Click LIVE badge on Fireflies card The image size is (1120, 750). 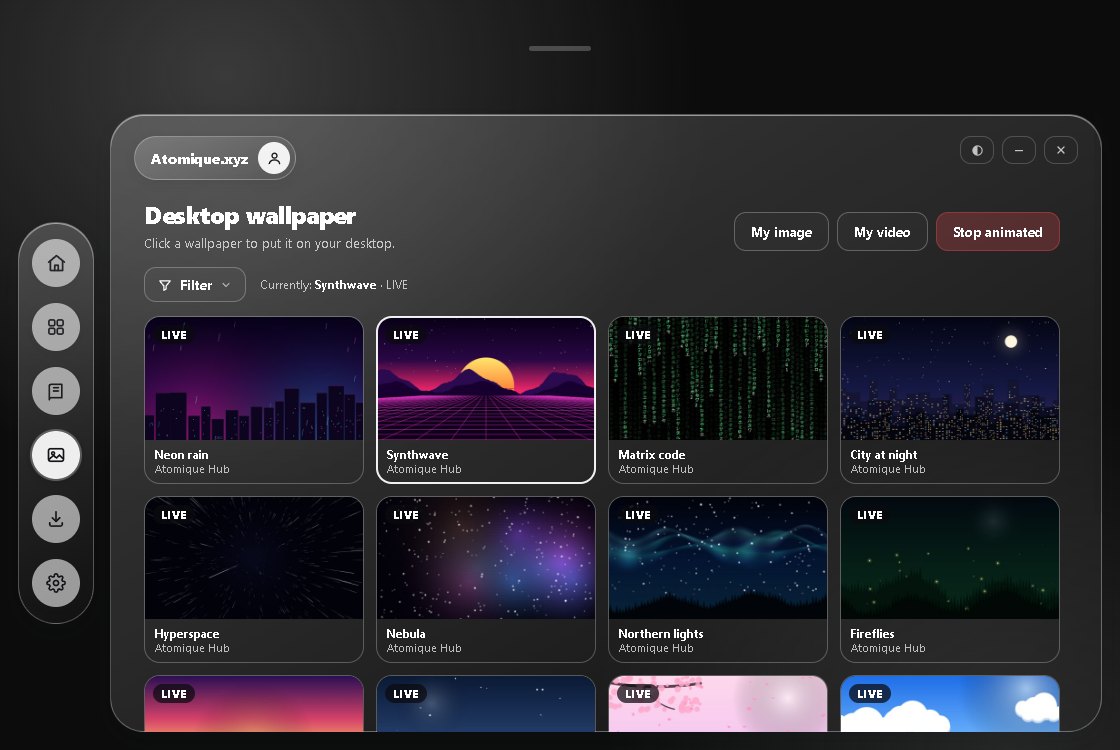pos(870,515)
